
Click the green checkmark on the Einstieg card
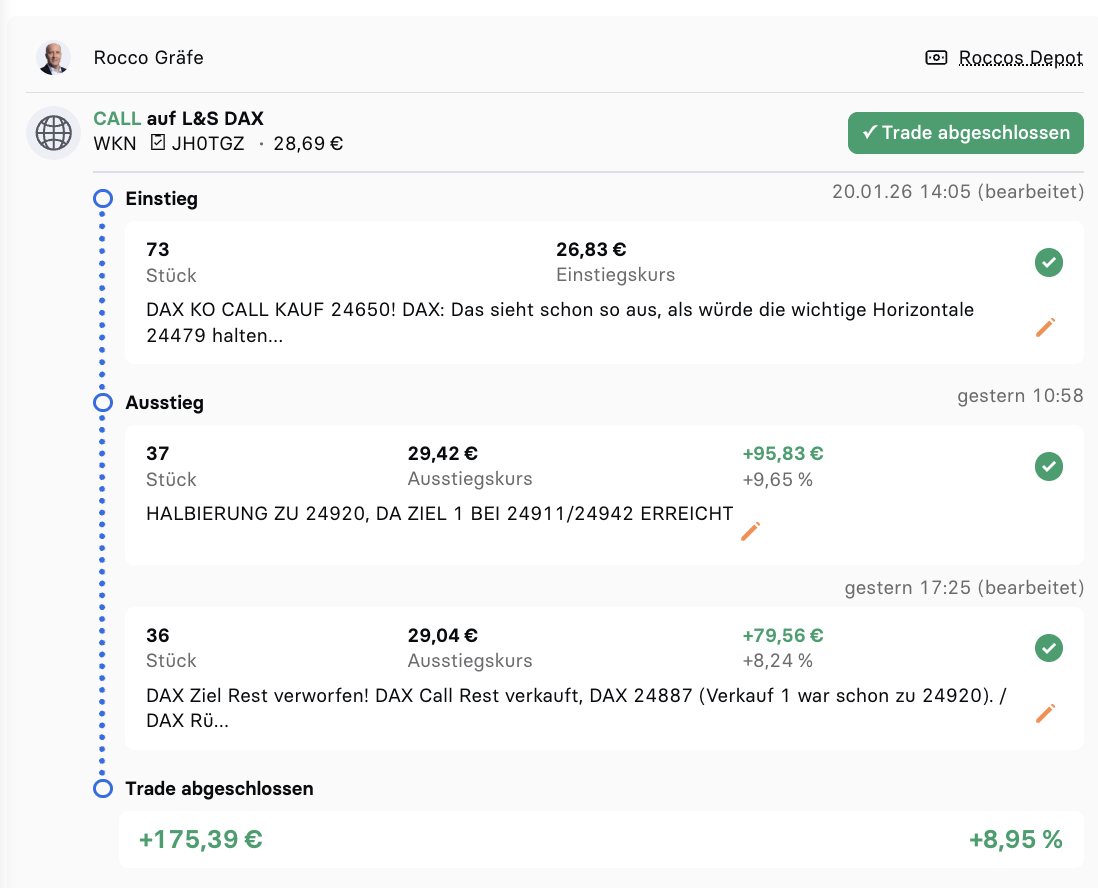(x=1048, y=263)
